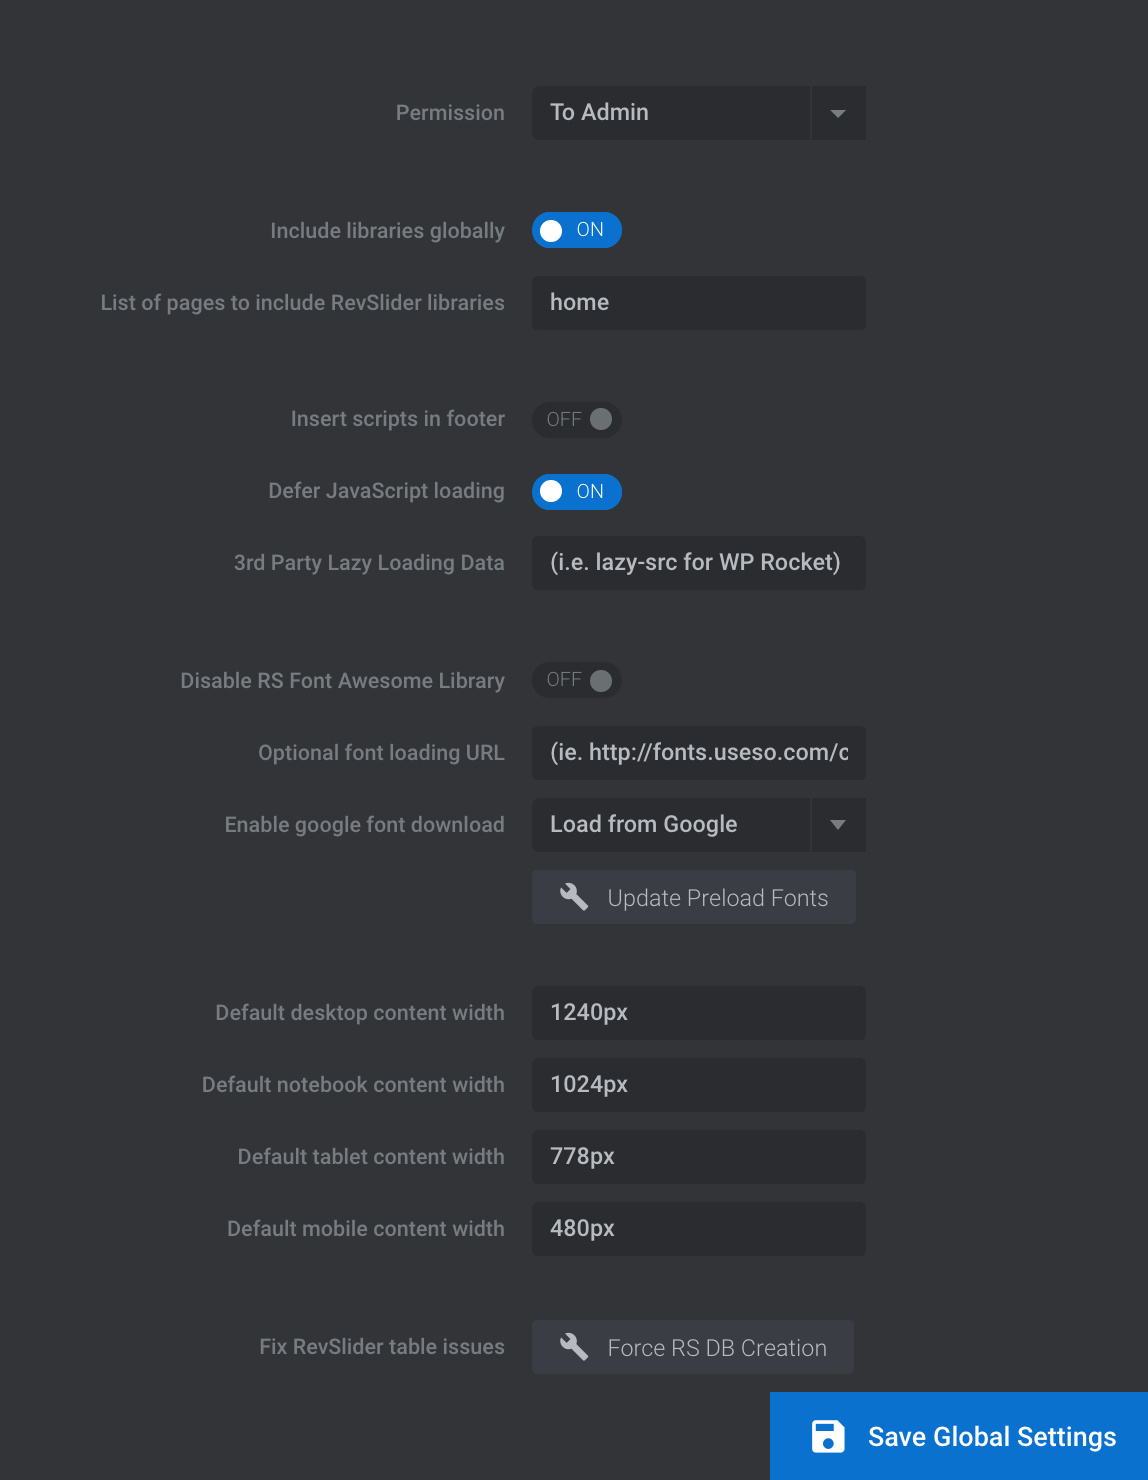This screenshot has height=1480, width=1148.
Task: Open the Permission dropdown arrow
Action: point(838,113)
